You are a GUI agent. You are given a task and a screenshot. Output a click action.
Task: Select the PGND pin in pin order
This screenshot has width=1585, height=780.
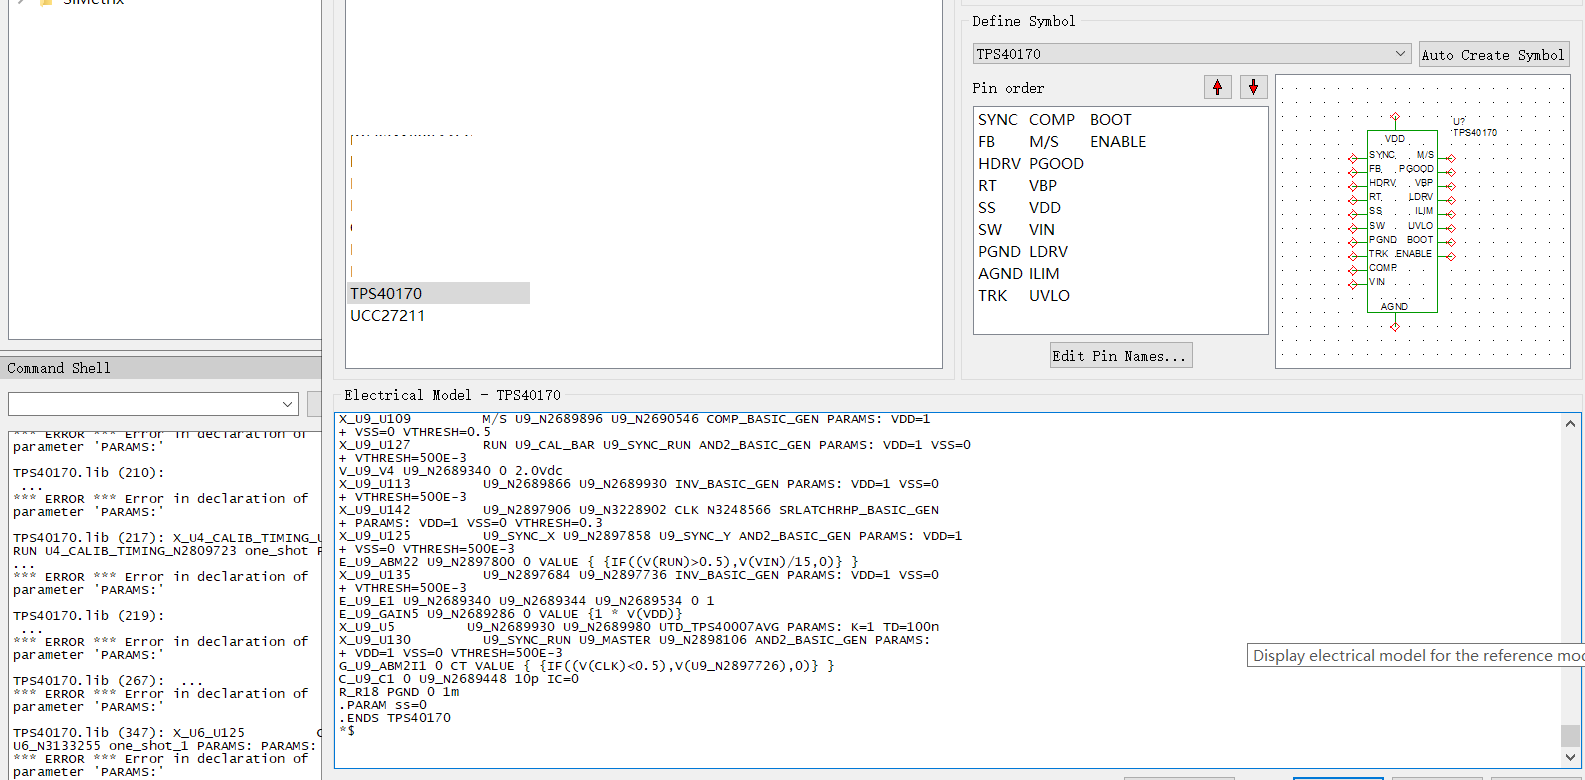(x=999, y=252)
